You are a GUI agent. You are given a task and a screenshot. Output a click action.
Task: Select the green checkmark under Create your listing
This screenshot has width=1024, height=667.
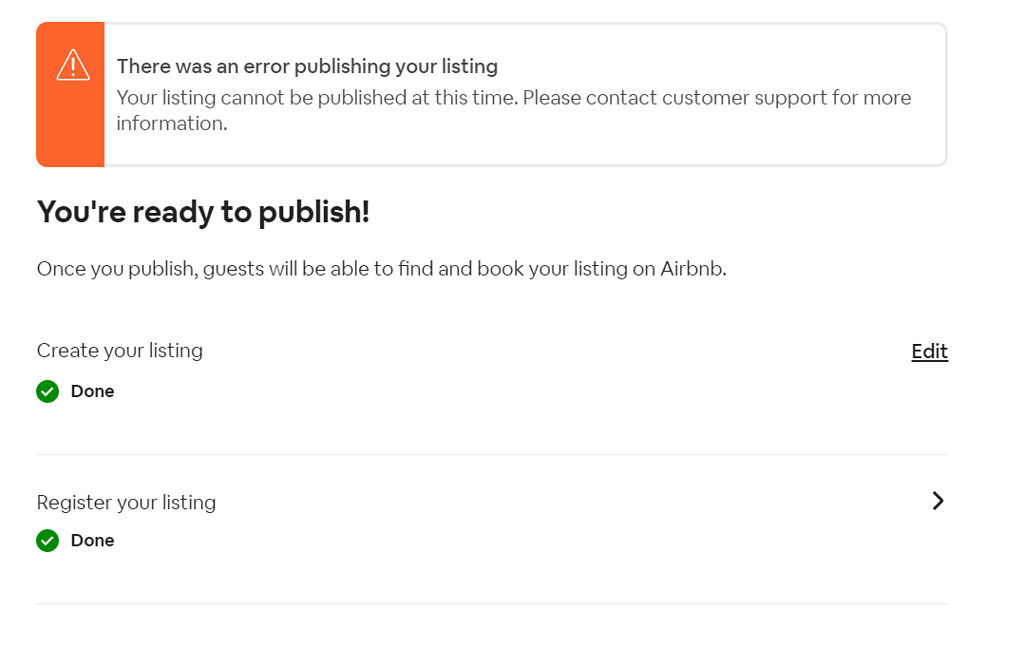47,391
